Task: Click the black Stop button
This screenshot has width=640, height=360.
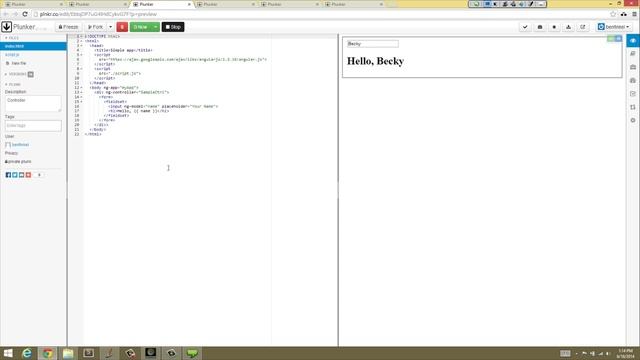Action: tap(173, 27)
